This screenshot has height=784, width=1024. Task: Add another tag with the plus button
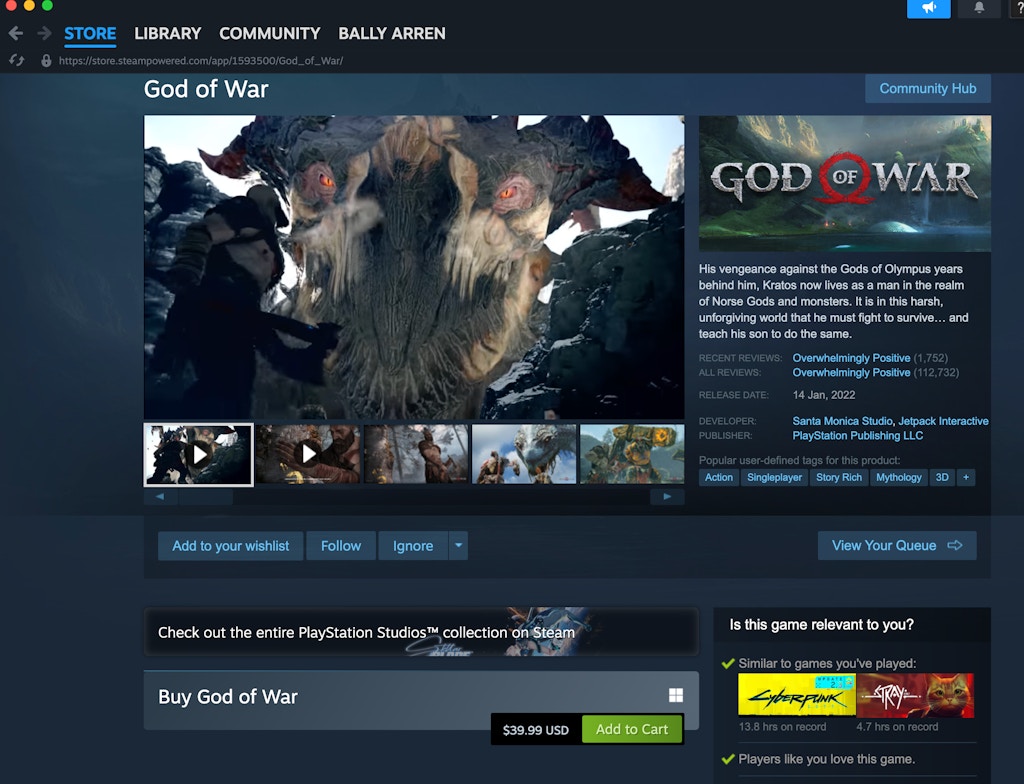point(966,478)
